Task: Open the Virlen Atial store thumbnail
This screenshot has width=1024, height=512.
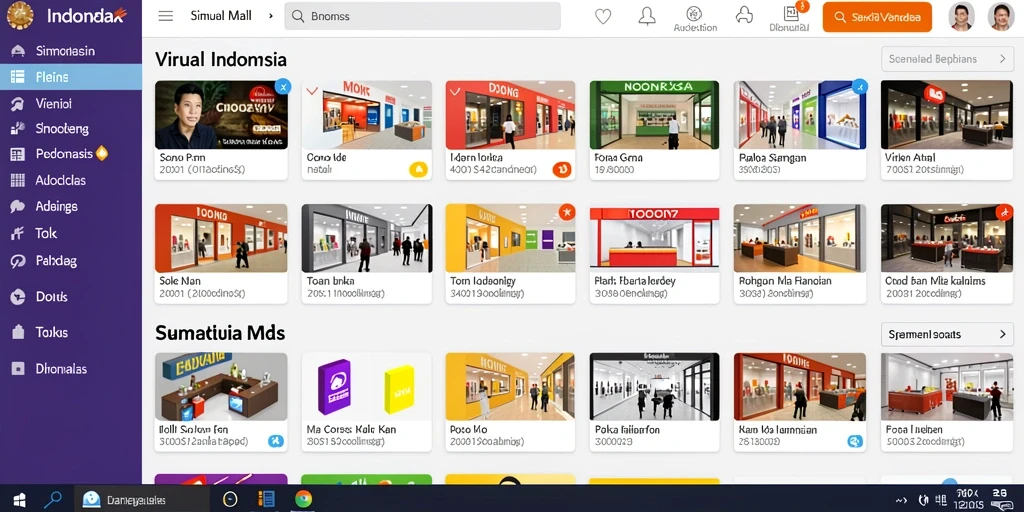Action: 947,116
